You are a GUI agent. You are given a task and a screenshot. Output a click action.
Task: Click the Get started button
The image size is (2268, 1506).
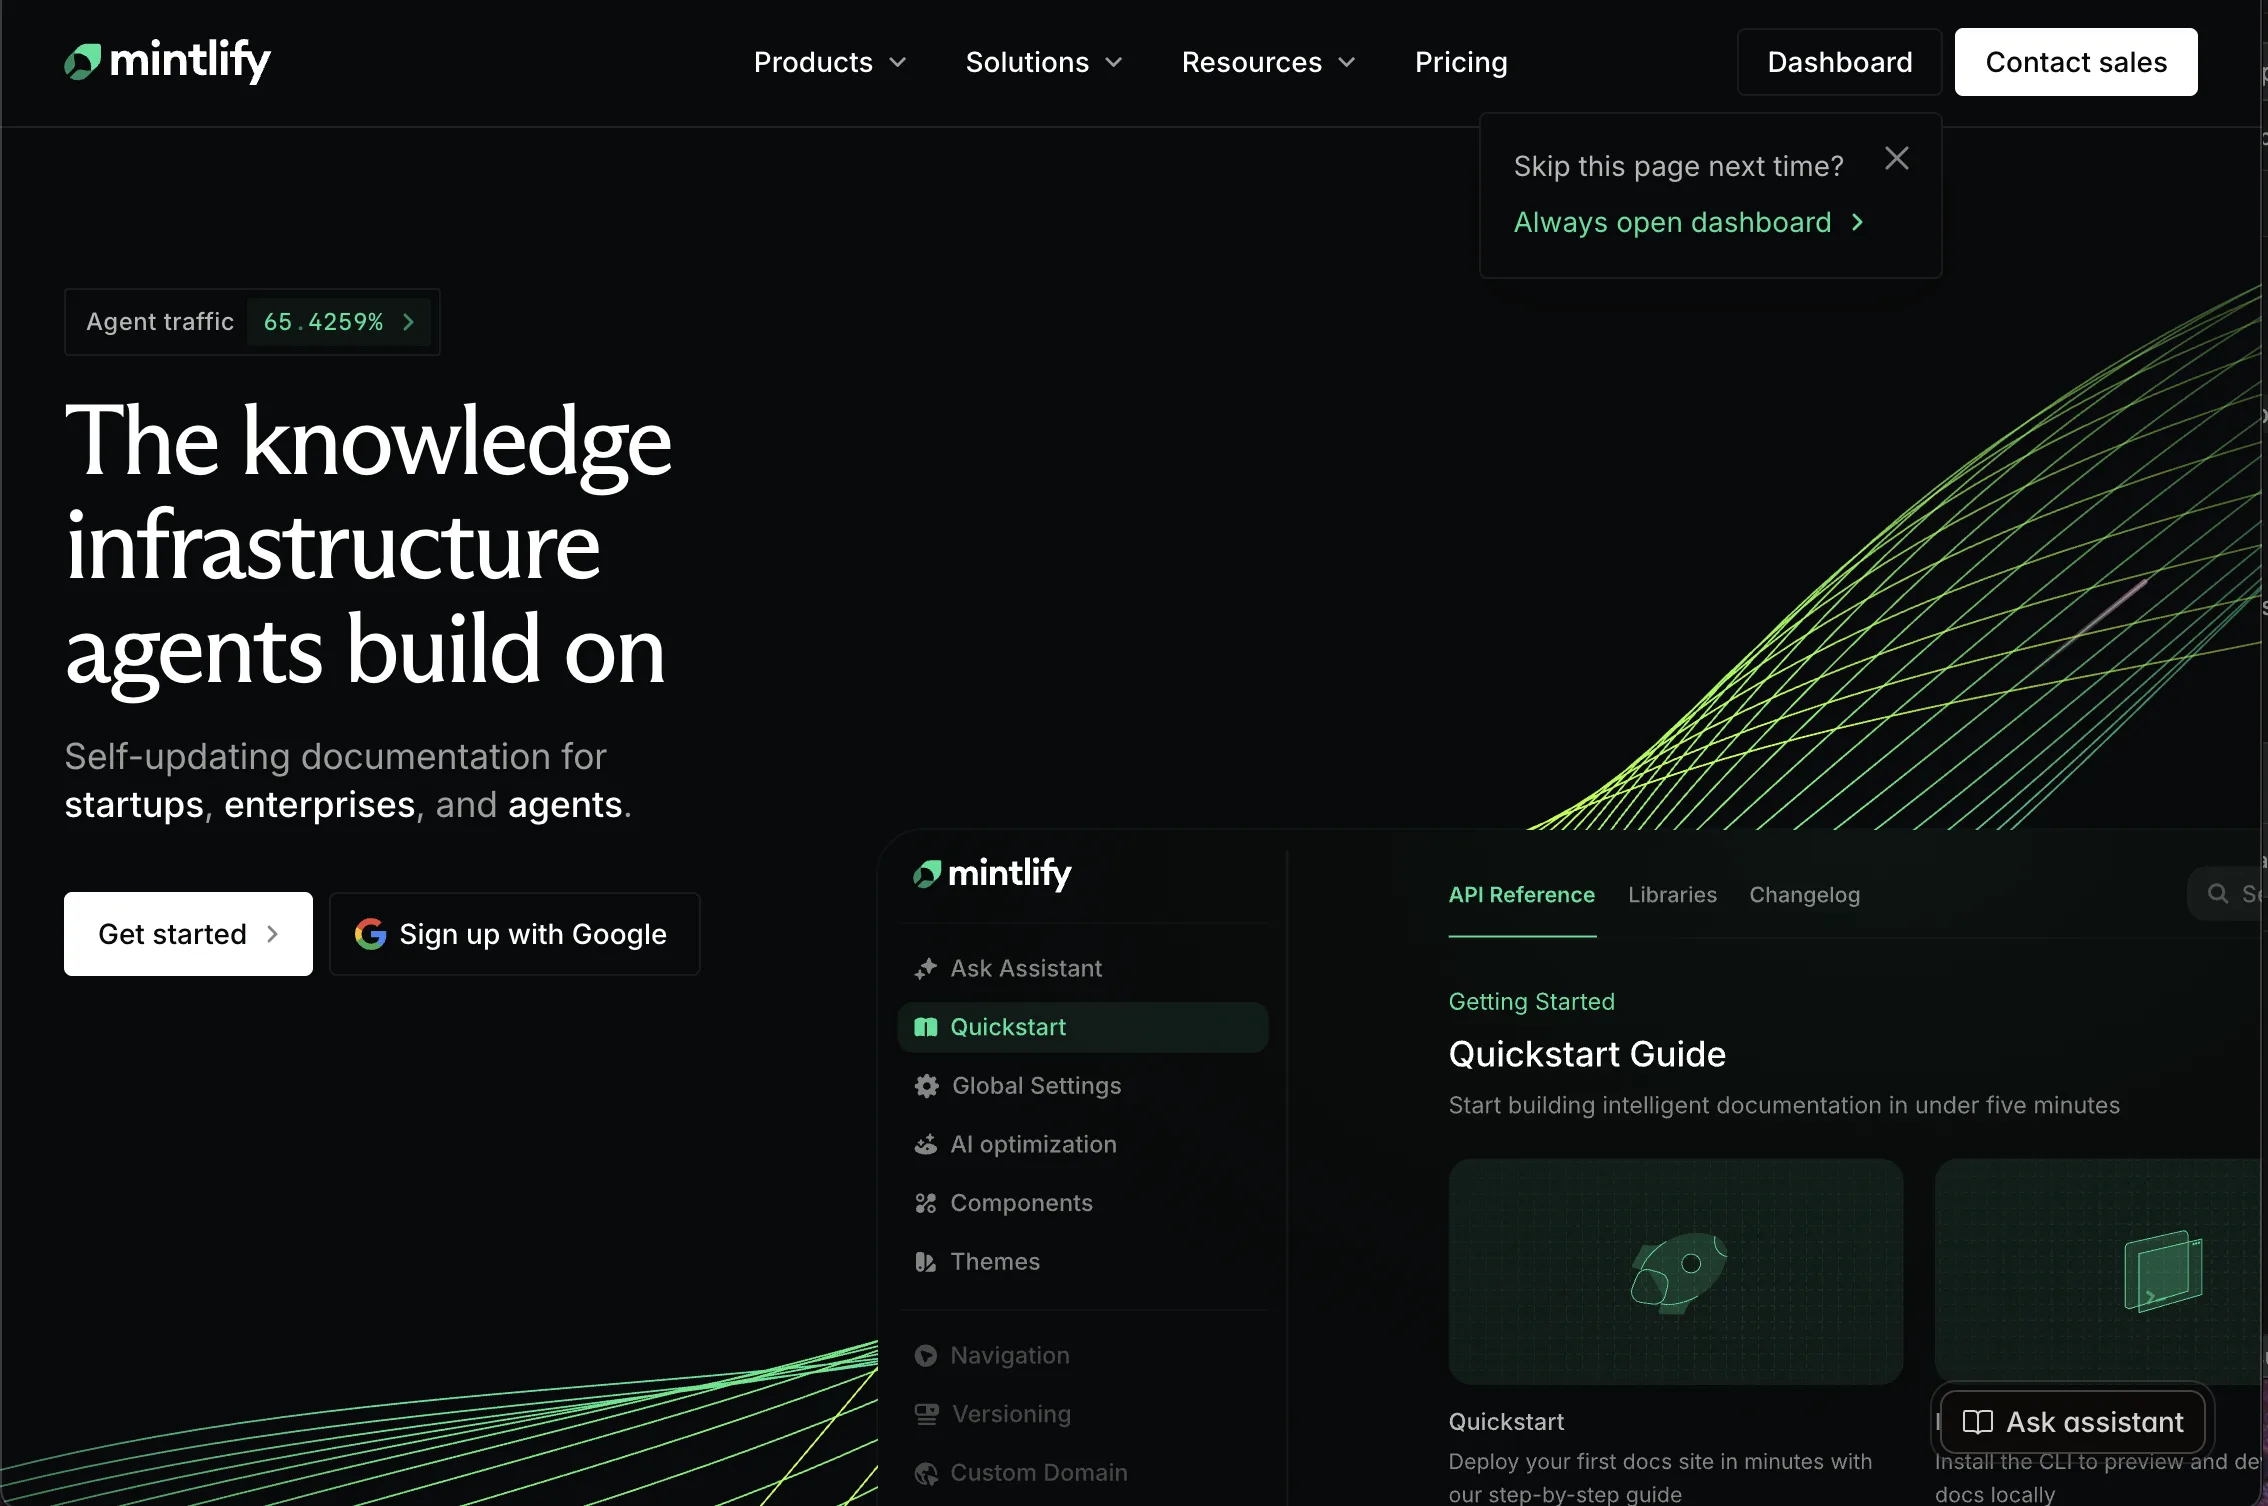[188, 934]
